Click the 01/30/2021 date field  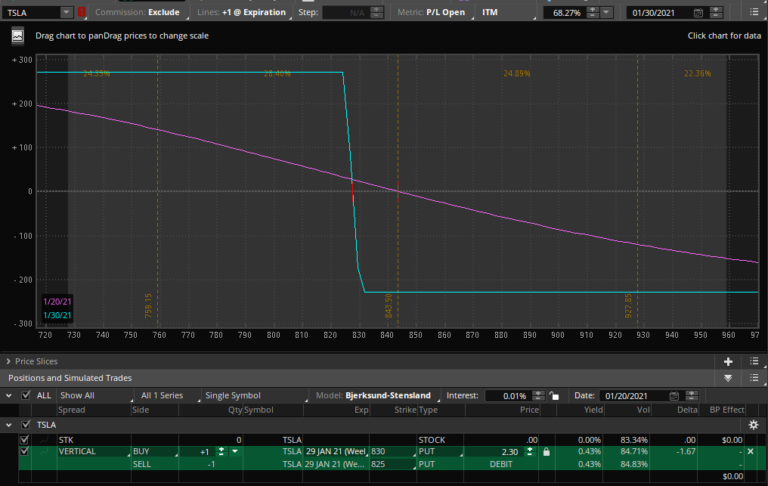coord(660,13)
